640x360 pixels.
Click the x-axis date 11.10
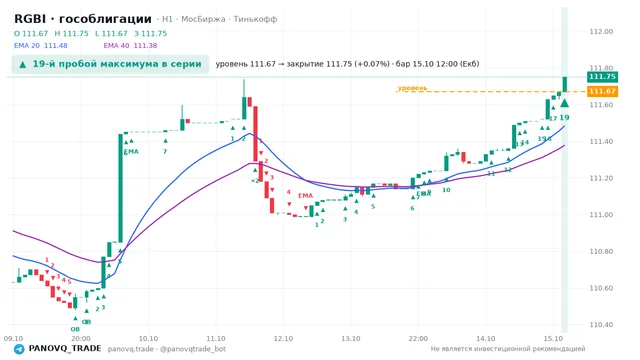click(216, 339)
